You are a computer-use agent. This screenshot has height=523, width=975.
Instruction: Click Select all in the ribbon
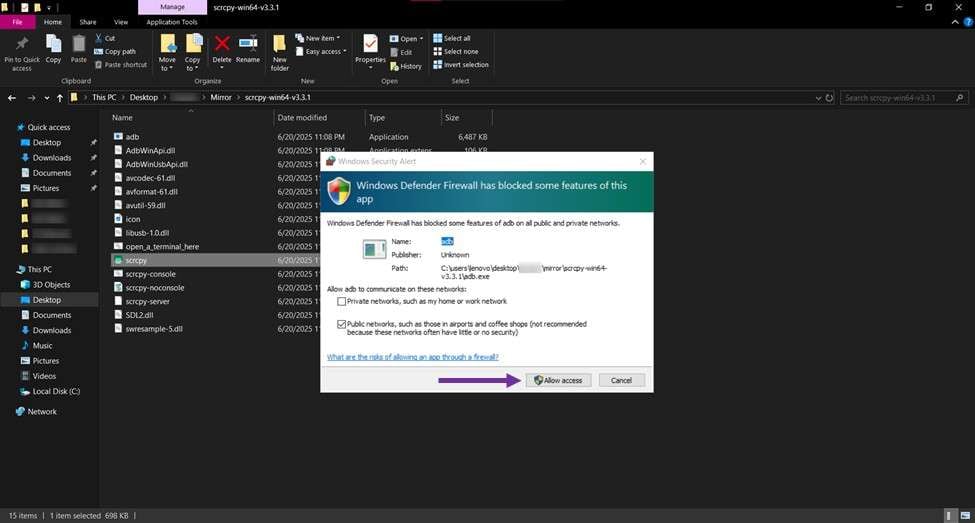click(x=451, y=38)
